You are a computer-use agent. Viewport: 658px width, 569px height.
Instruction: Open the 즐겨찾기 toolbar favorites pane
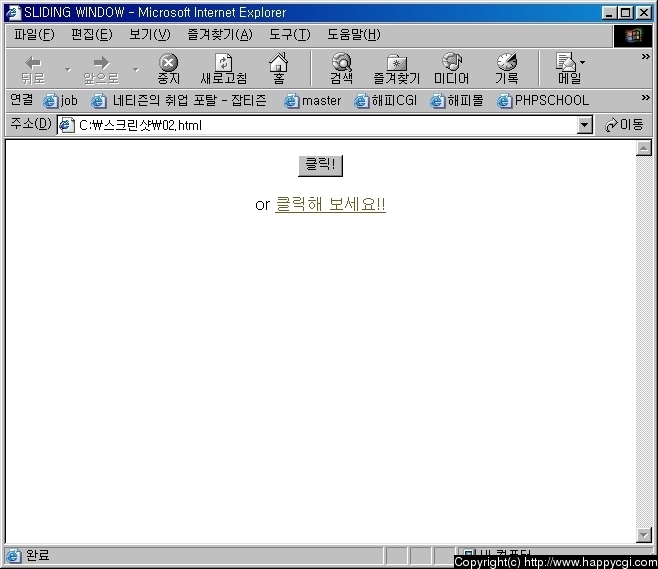tap(397, 69)
